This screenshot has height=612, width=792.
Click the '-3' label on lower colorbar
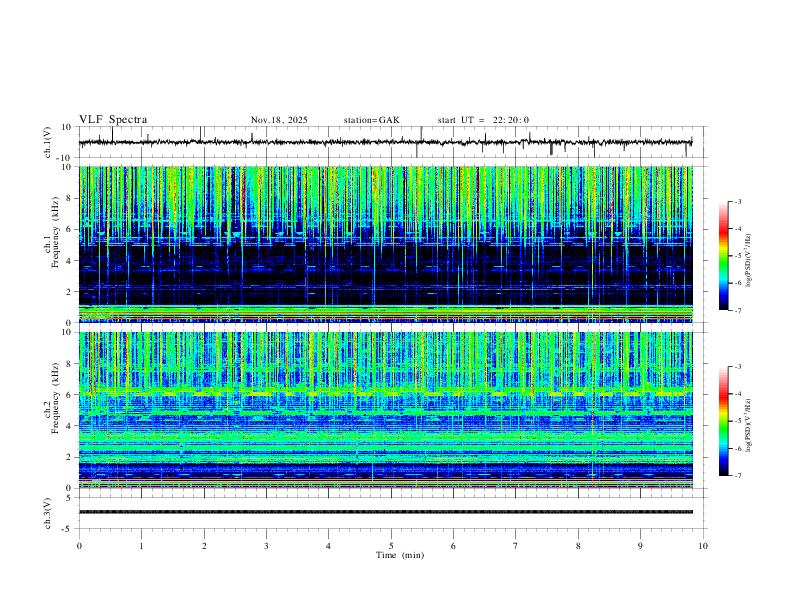click(x=738, y=367)
